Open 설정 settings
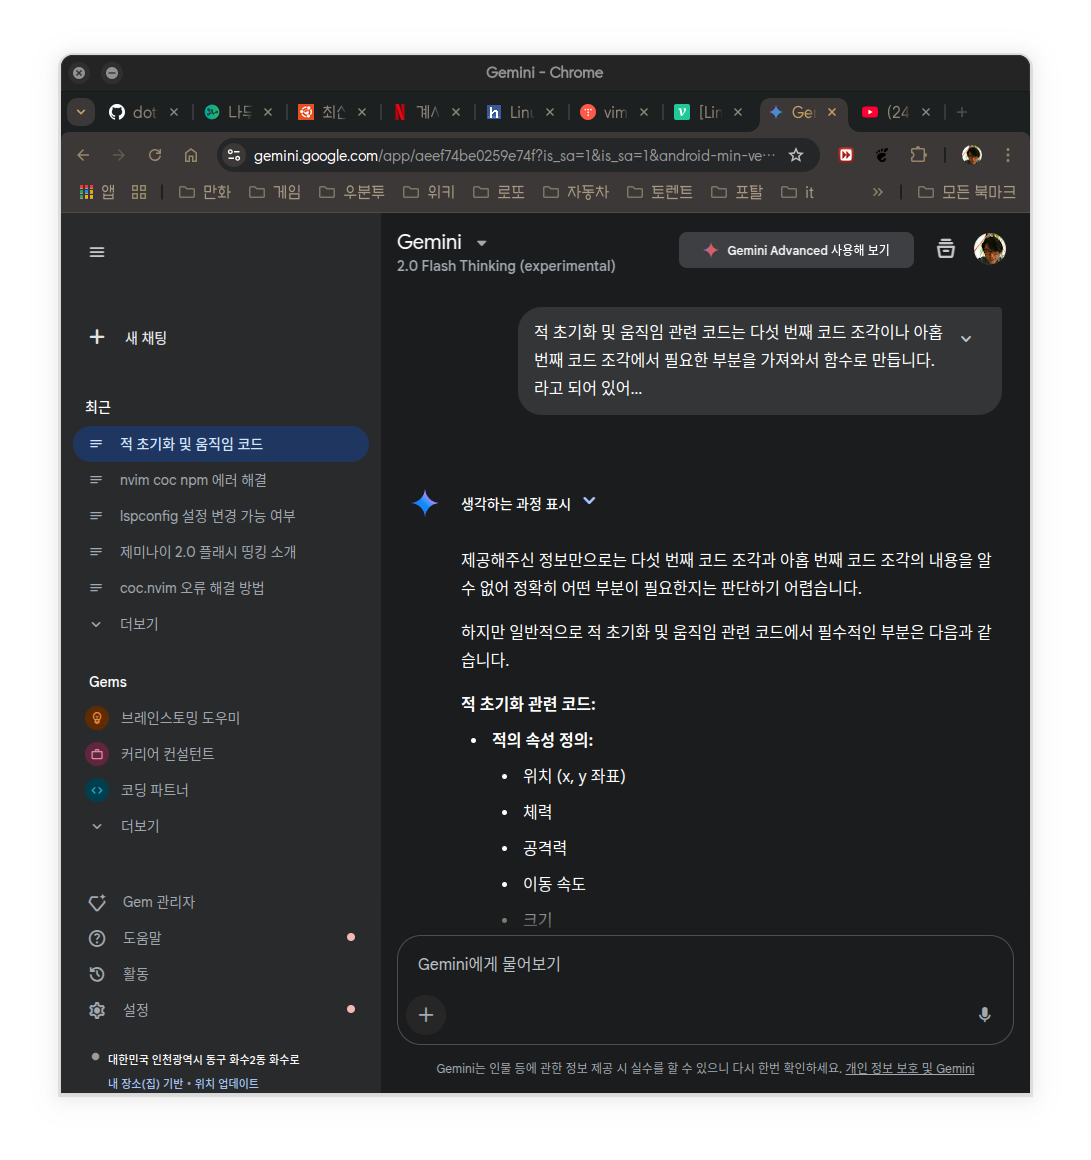Screen dimensions: 1091x1160 [220, 1010]
